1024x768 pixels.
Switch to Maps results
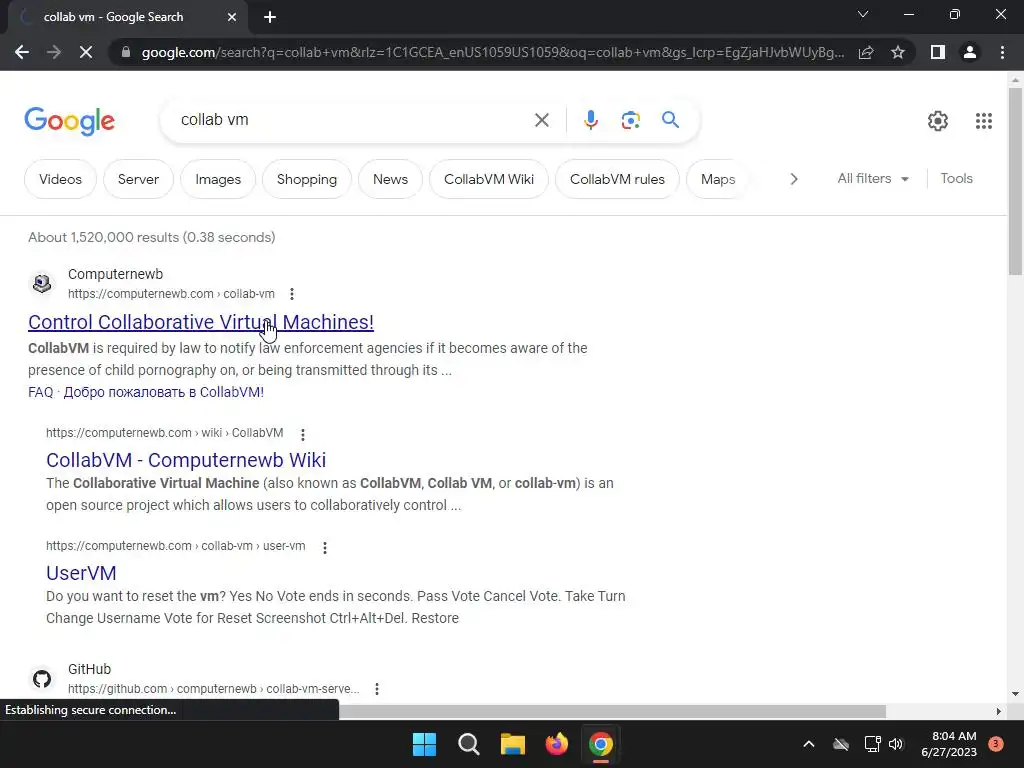coord(718,179)
